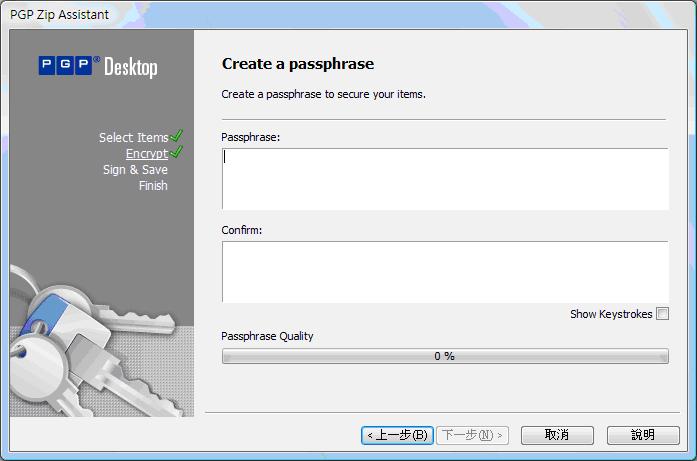Image resolution: width=697 pixels, height=461 pixels.
Task: Click the Passphrase Quality progress bar
Action: [x=444, y=356]
